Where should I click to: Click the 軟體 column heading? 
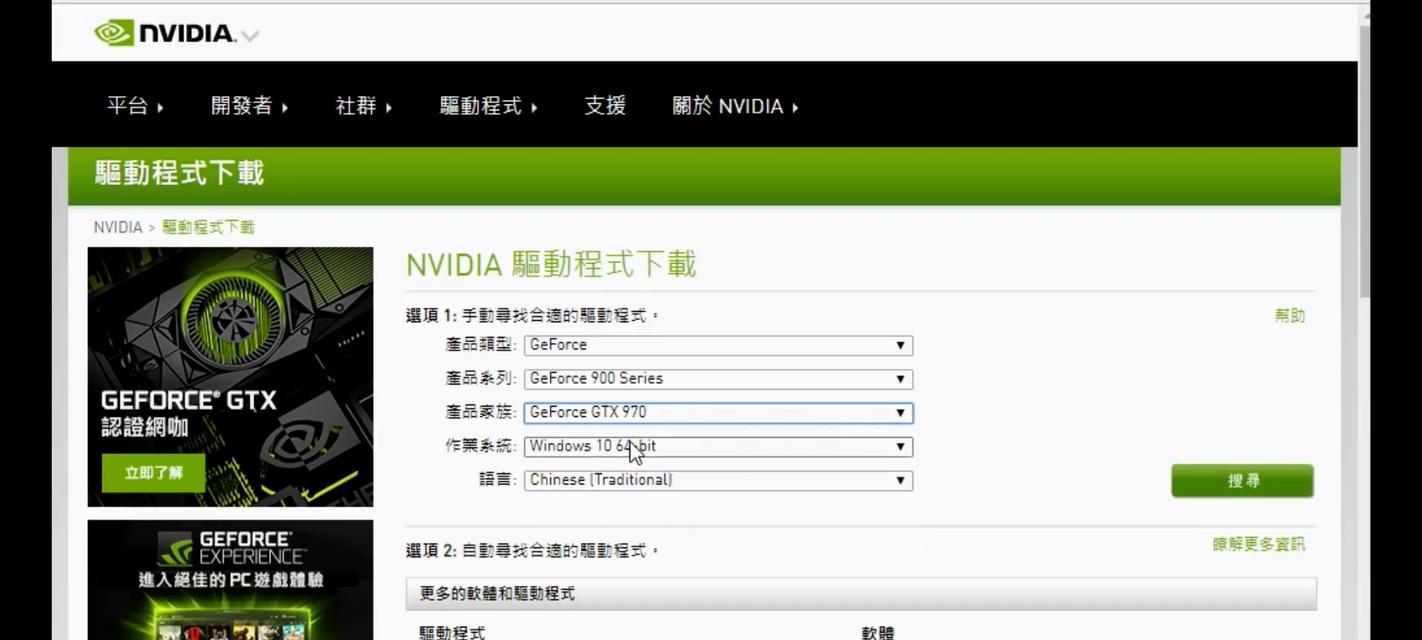click(878, 632)
